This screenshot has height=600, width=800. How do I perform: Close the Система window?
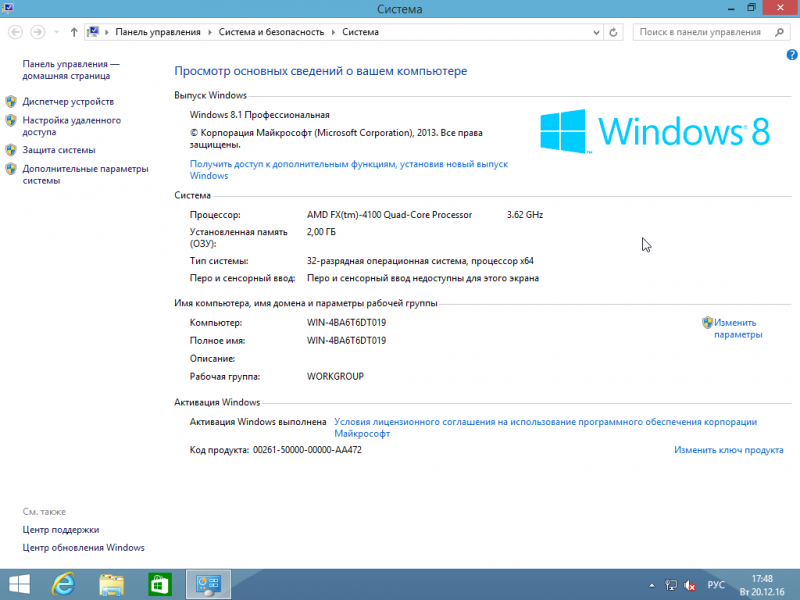tap(780, 8)
